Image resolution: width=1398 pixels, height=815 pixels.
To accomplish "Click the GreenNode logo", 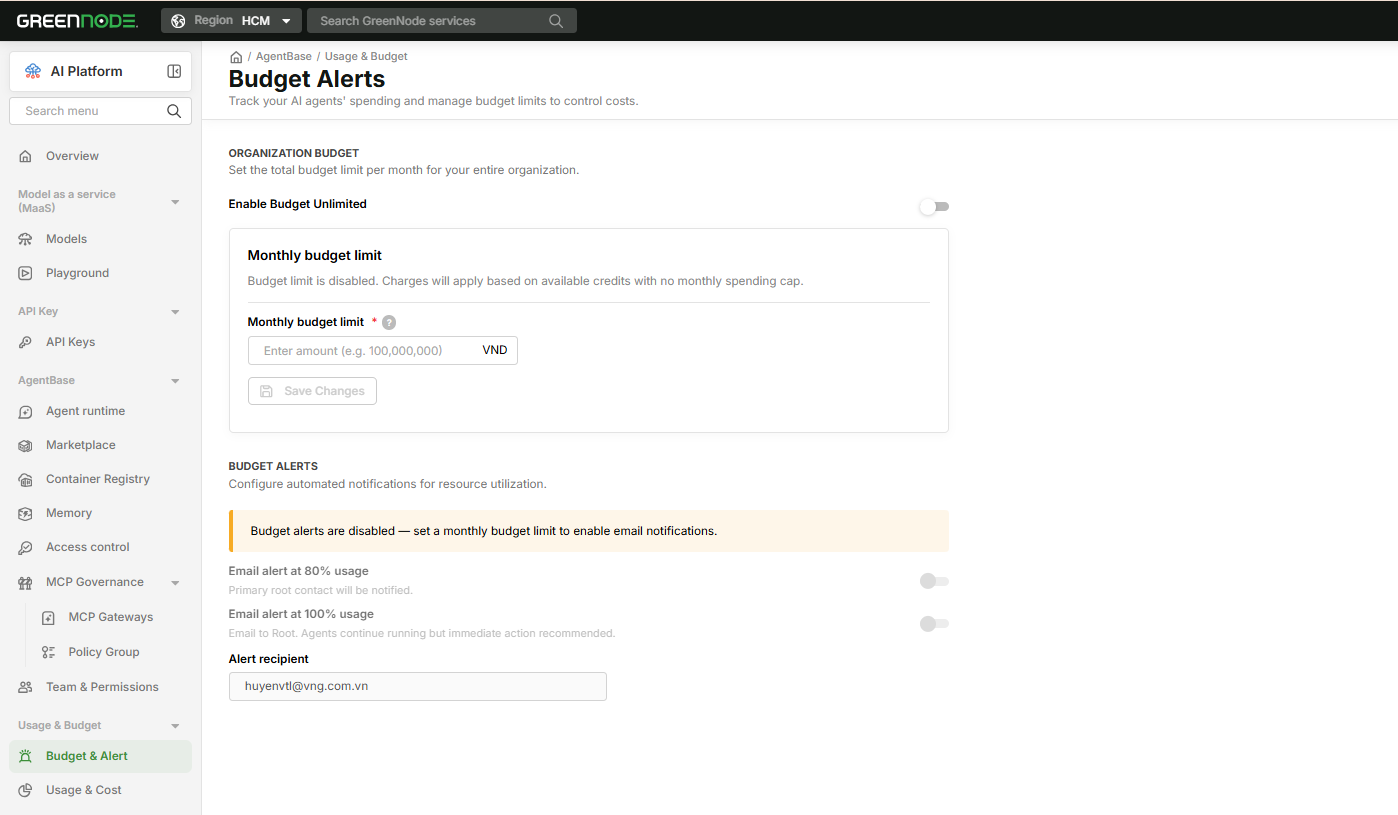I will 77,20.
